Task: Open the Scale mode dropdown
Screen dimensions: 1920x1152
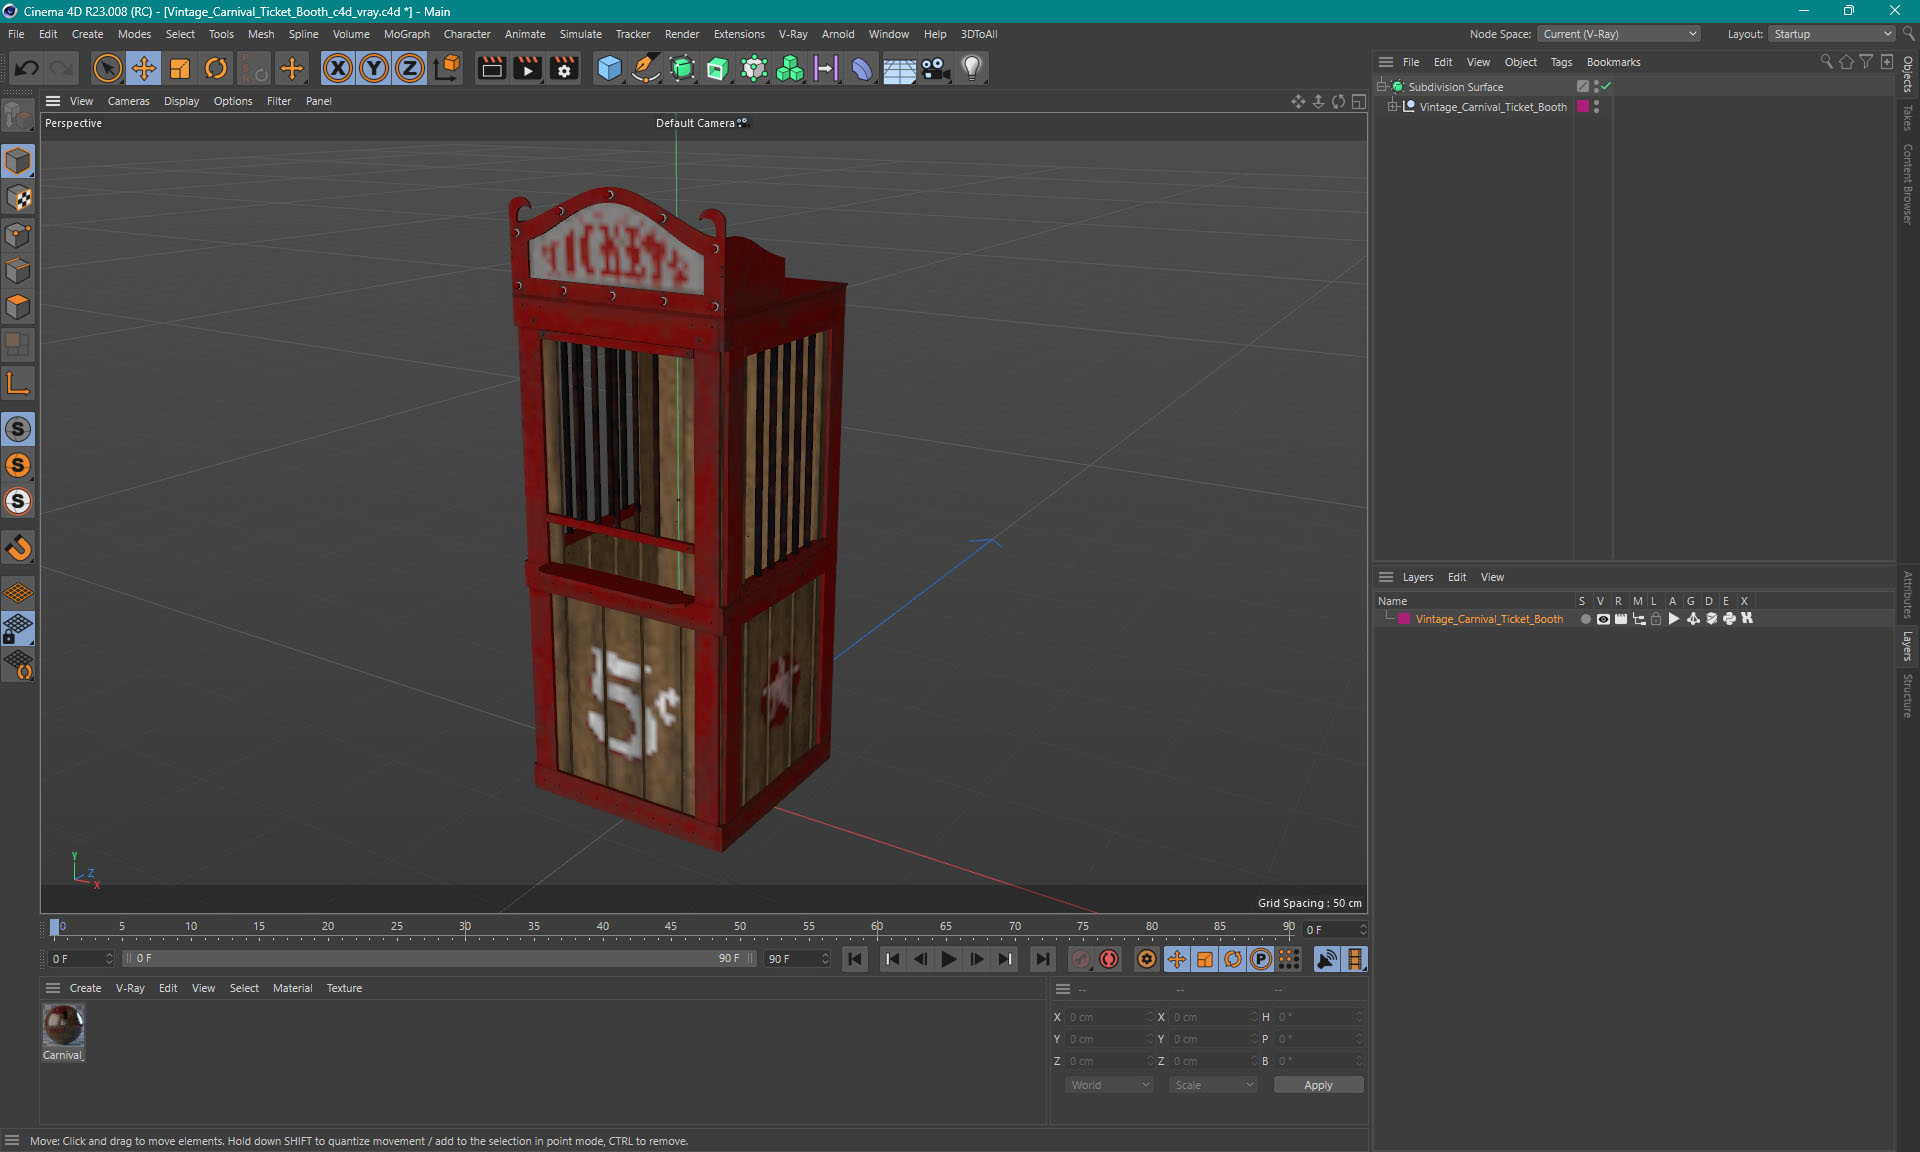Action: (1213, 1085)
